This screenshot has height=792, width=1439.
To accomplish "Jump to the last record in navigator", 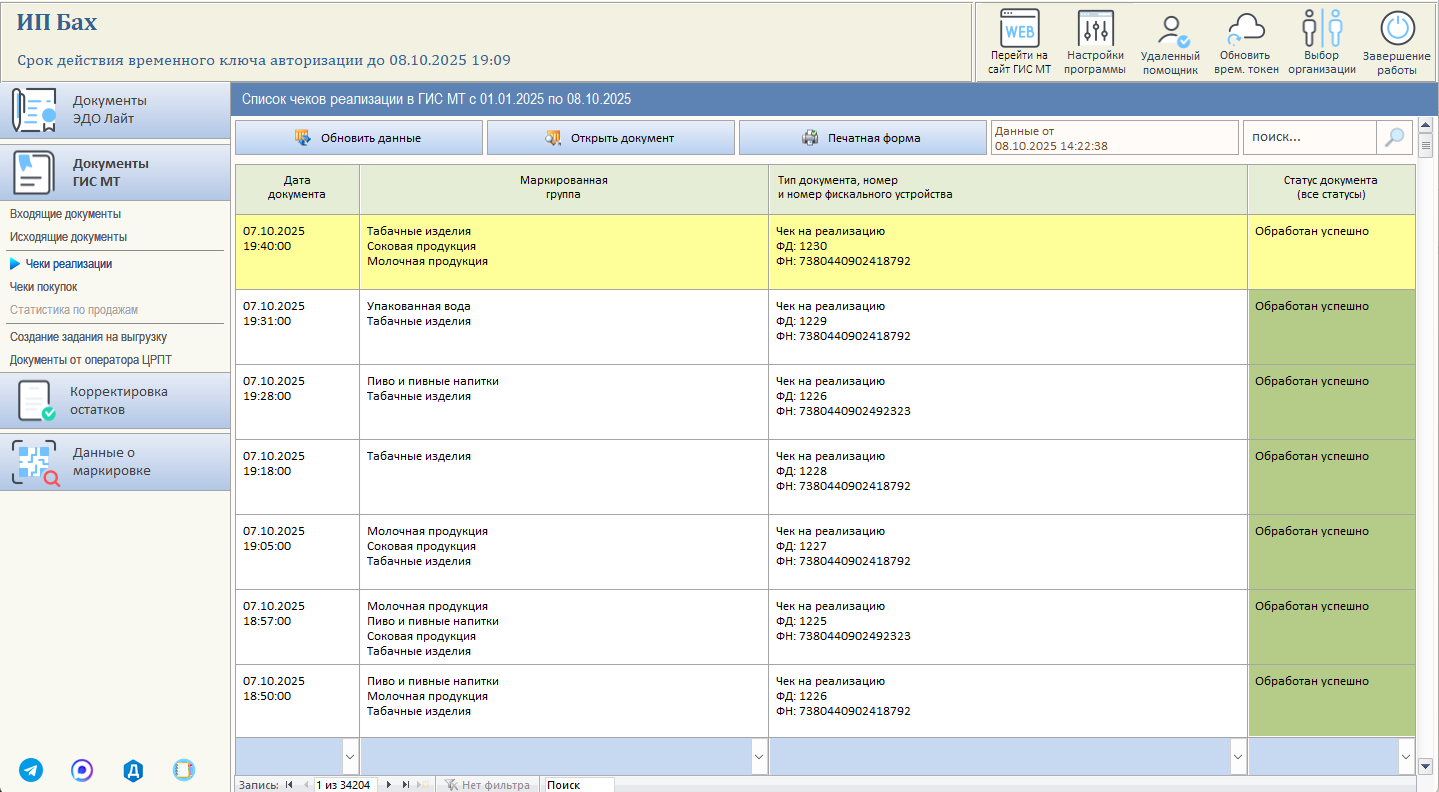I will coord(405,785).
